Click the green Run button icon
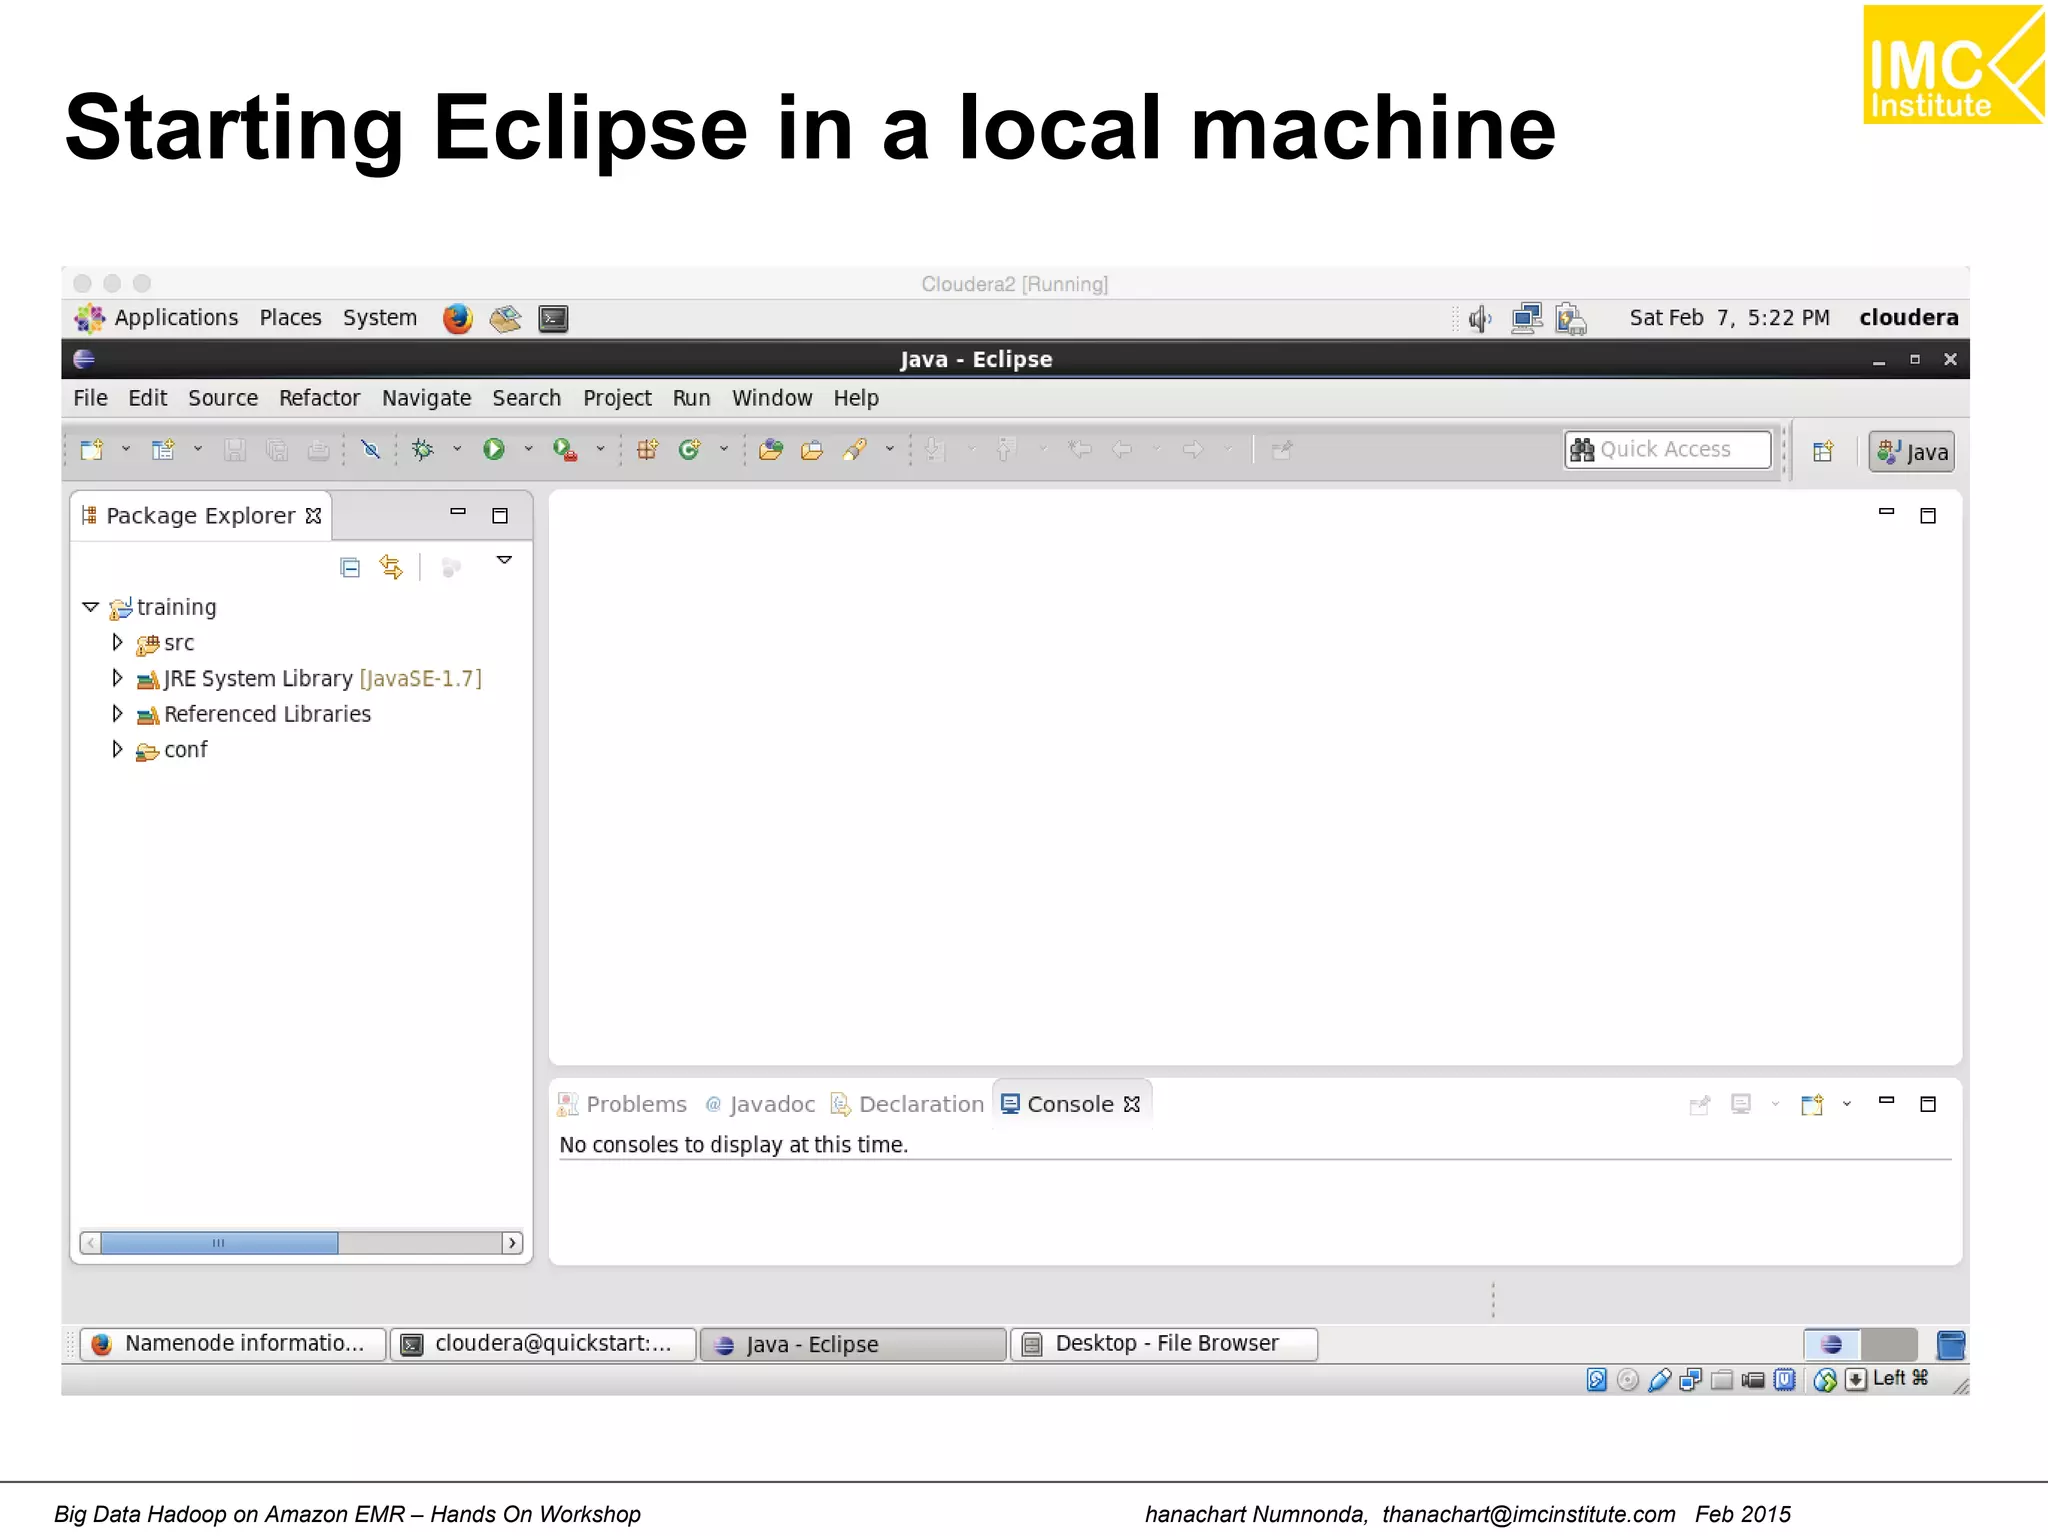This screenshot has width=2048, height=1536. tap(494, 450)
